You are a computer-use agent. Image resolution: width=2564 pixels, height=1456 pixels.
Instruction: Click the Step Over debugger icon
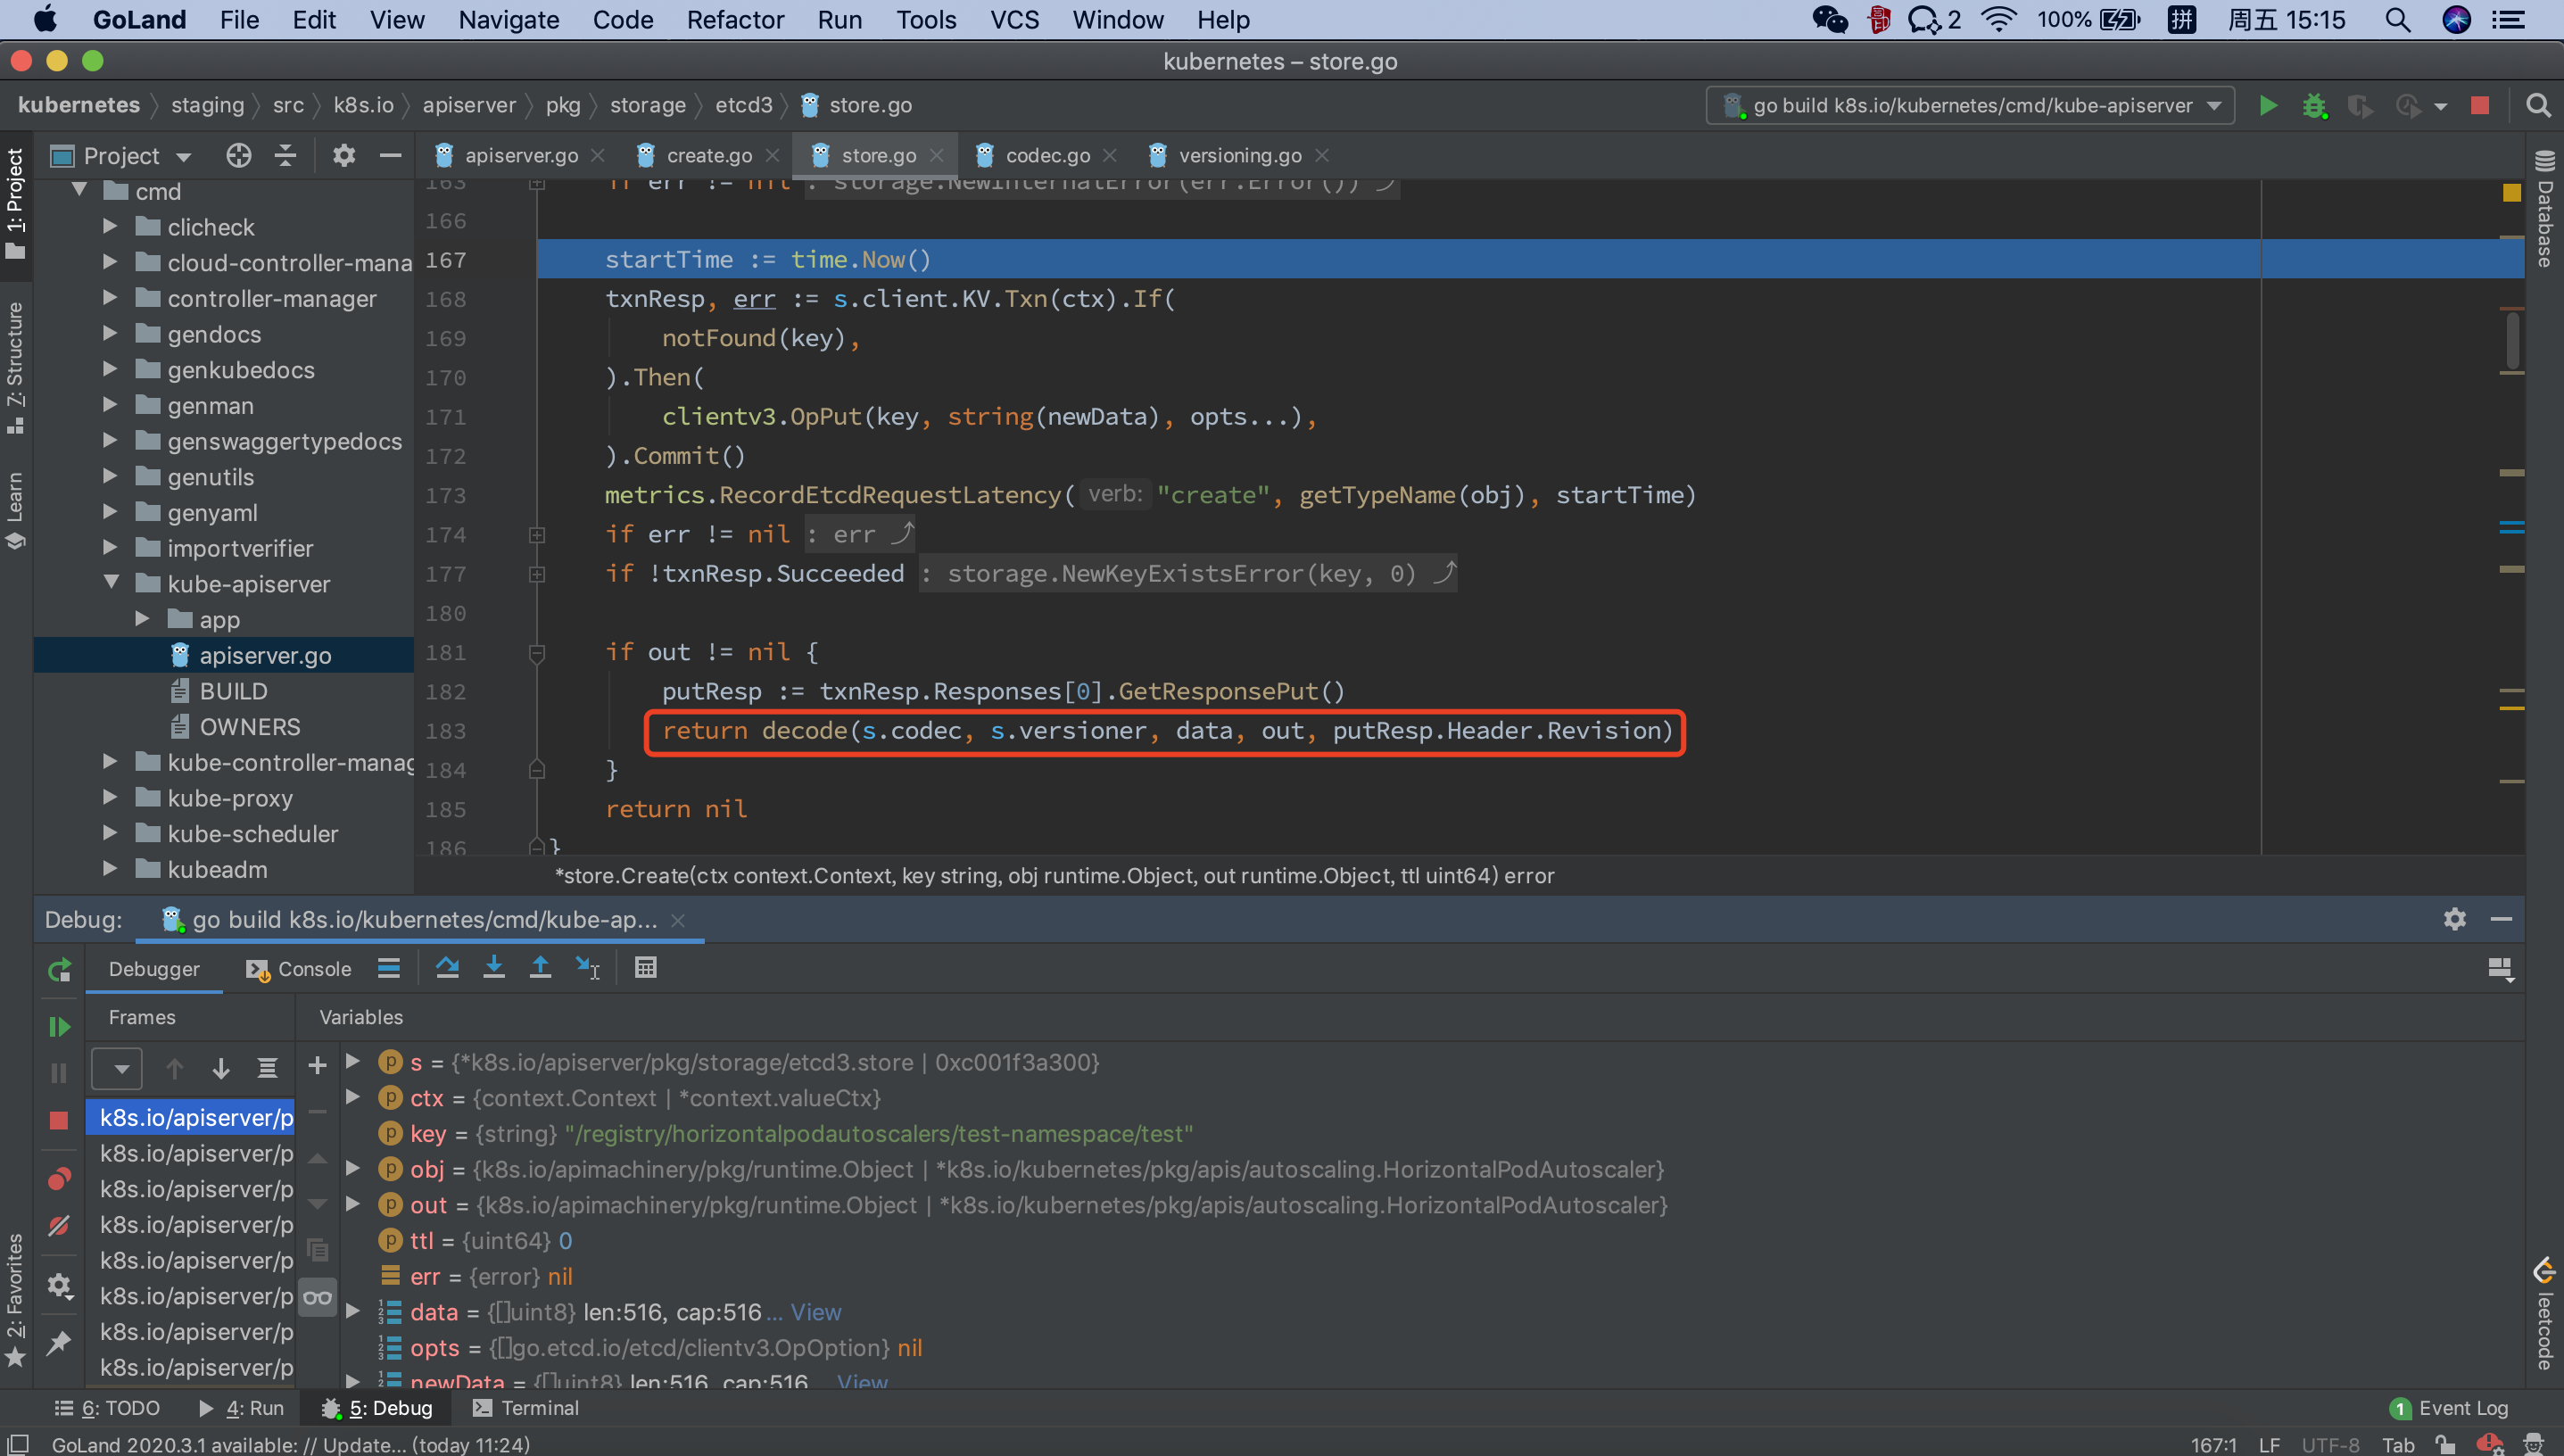pyautogui.click(x=447, y=967)
